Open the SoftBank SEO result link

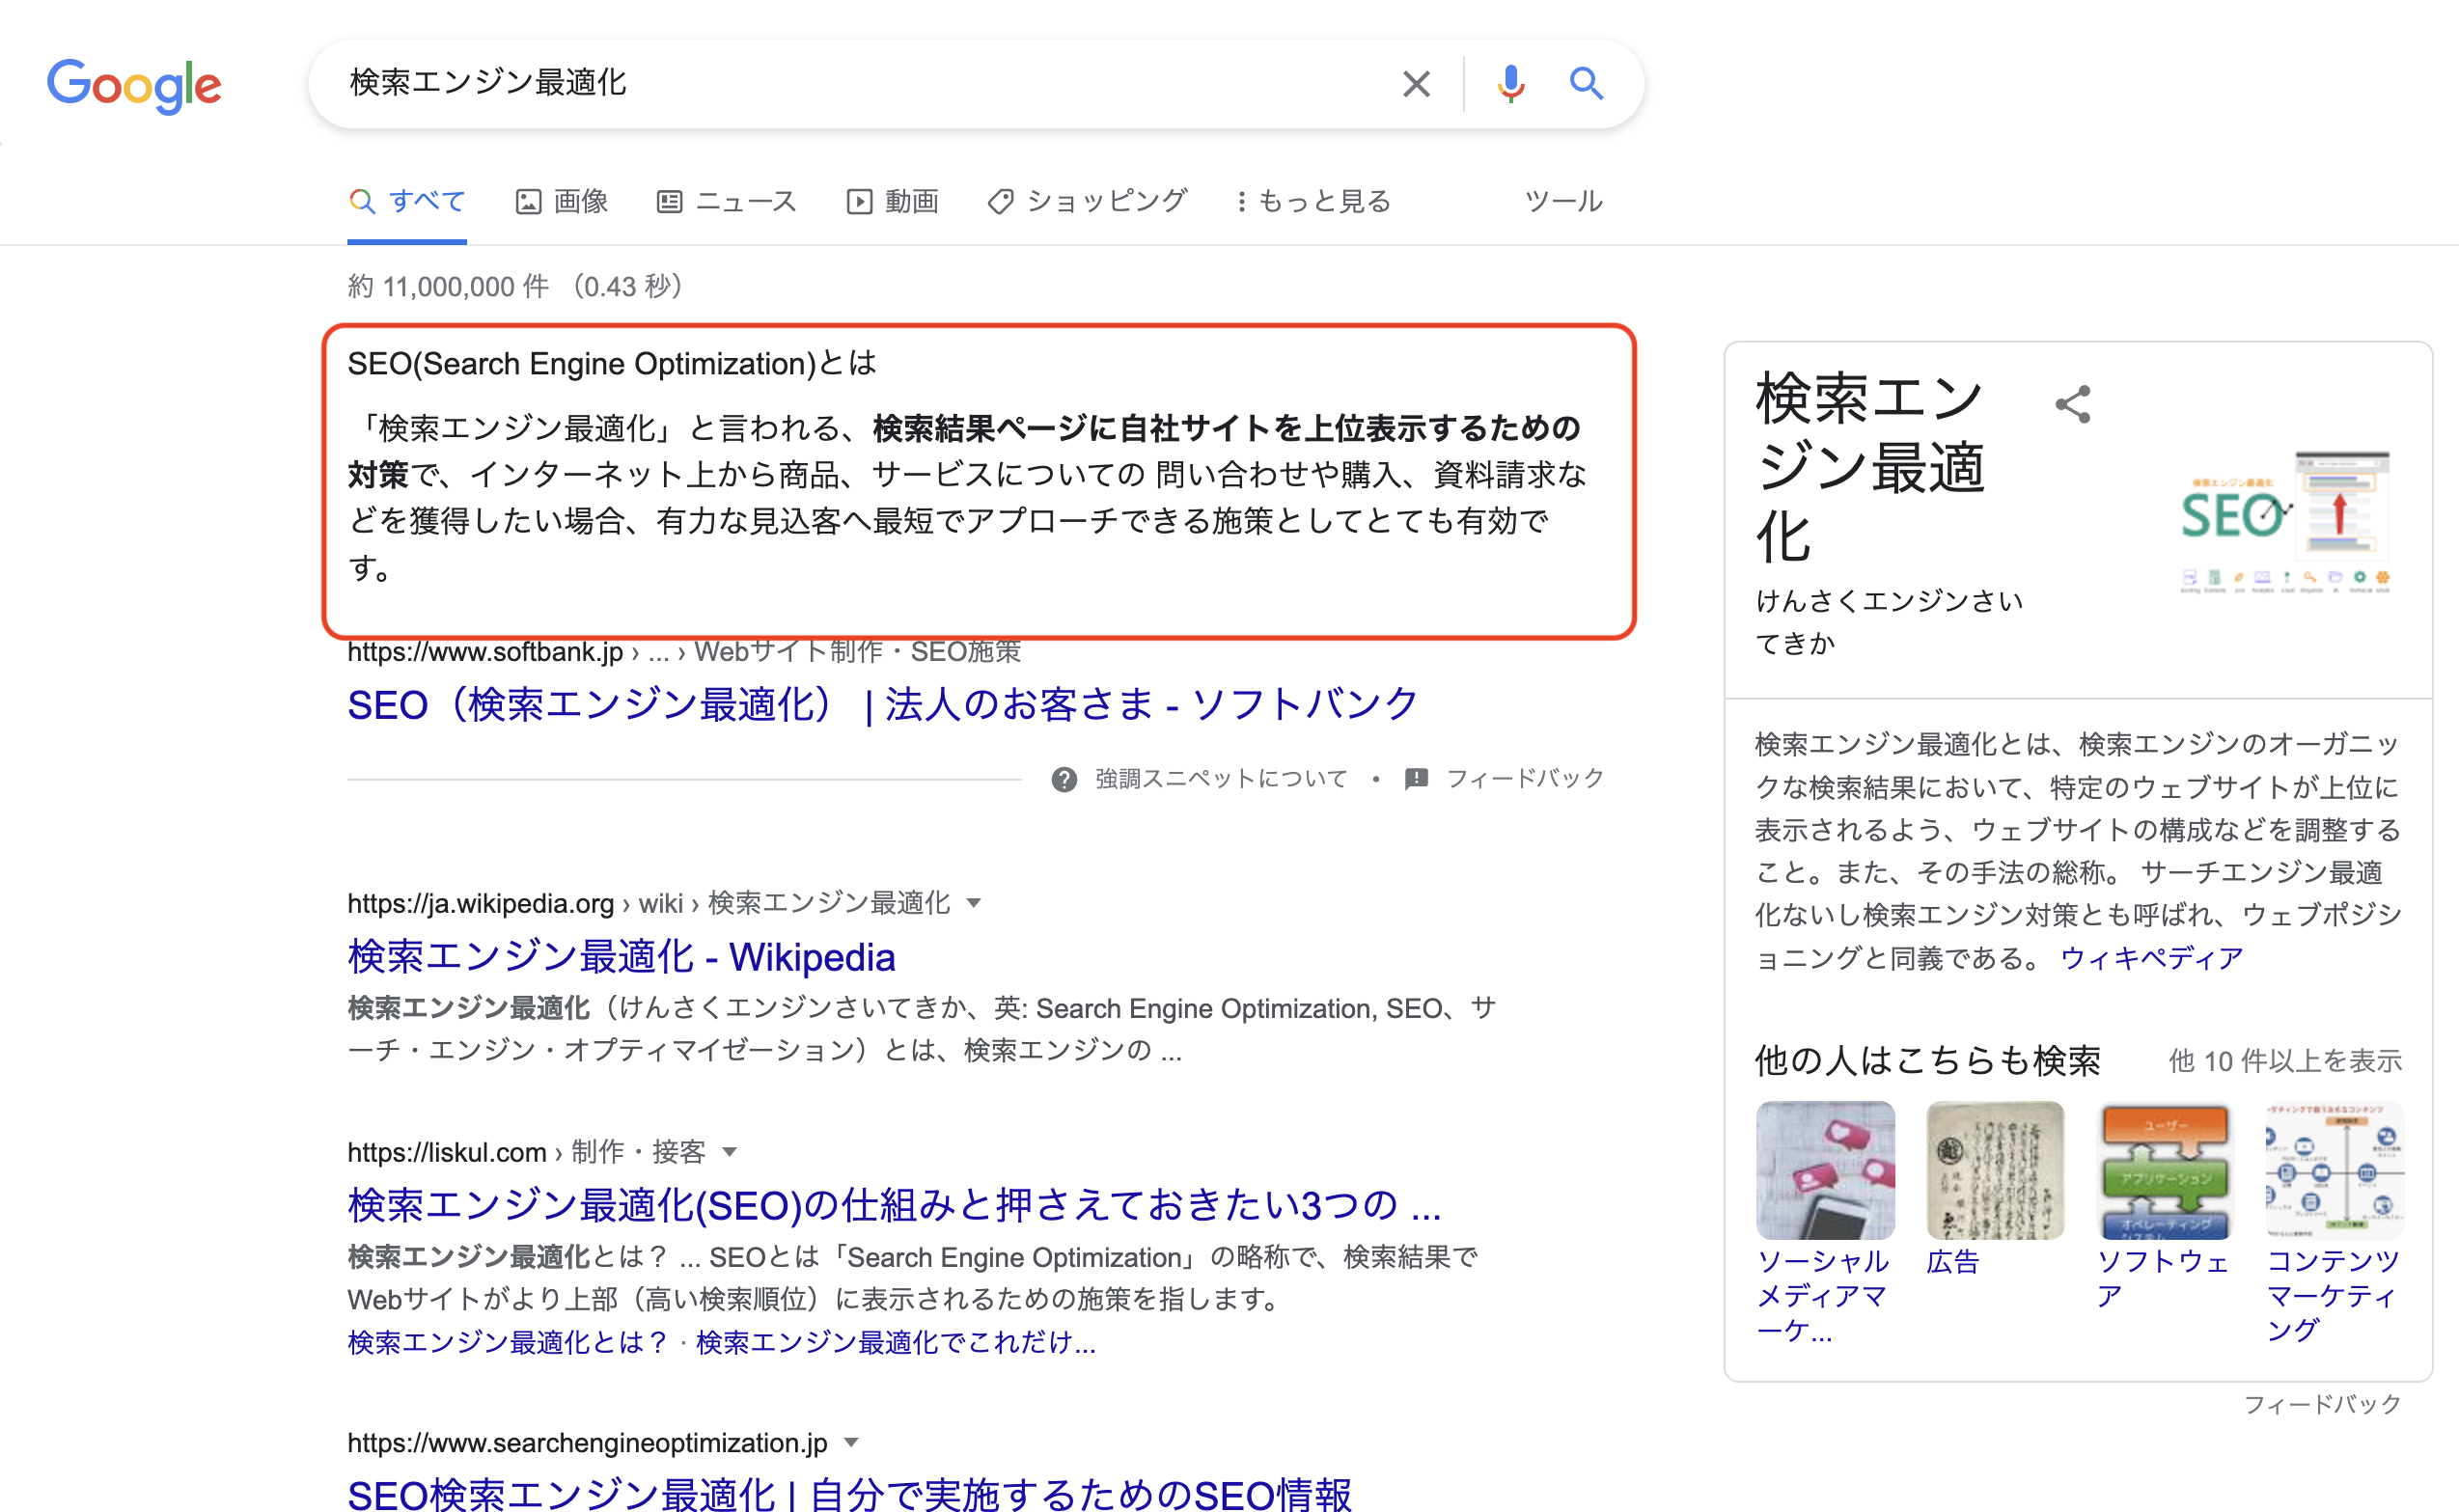click(882, 705)
